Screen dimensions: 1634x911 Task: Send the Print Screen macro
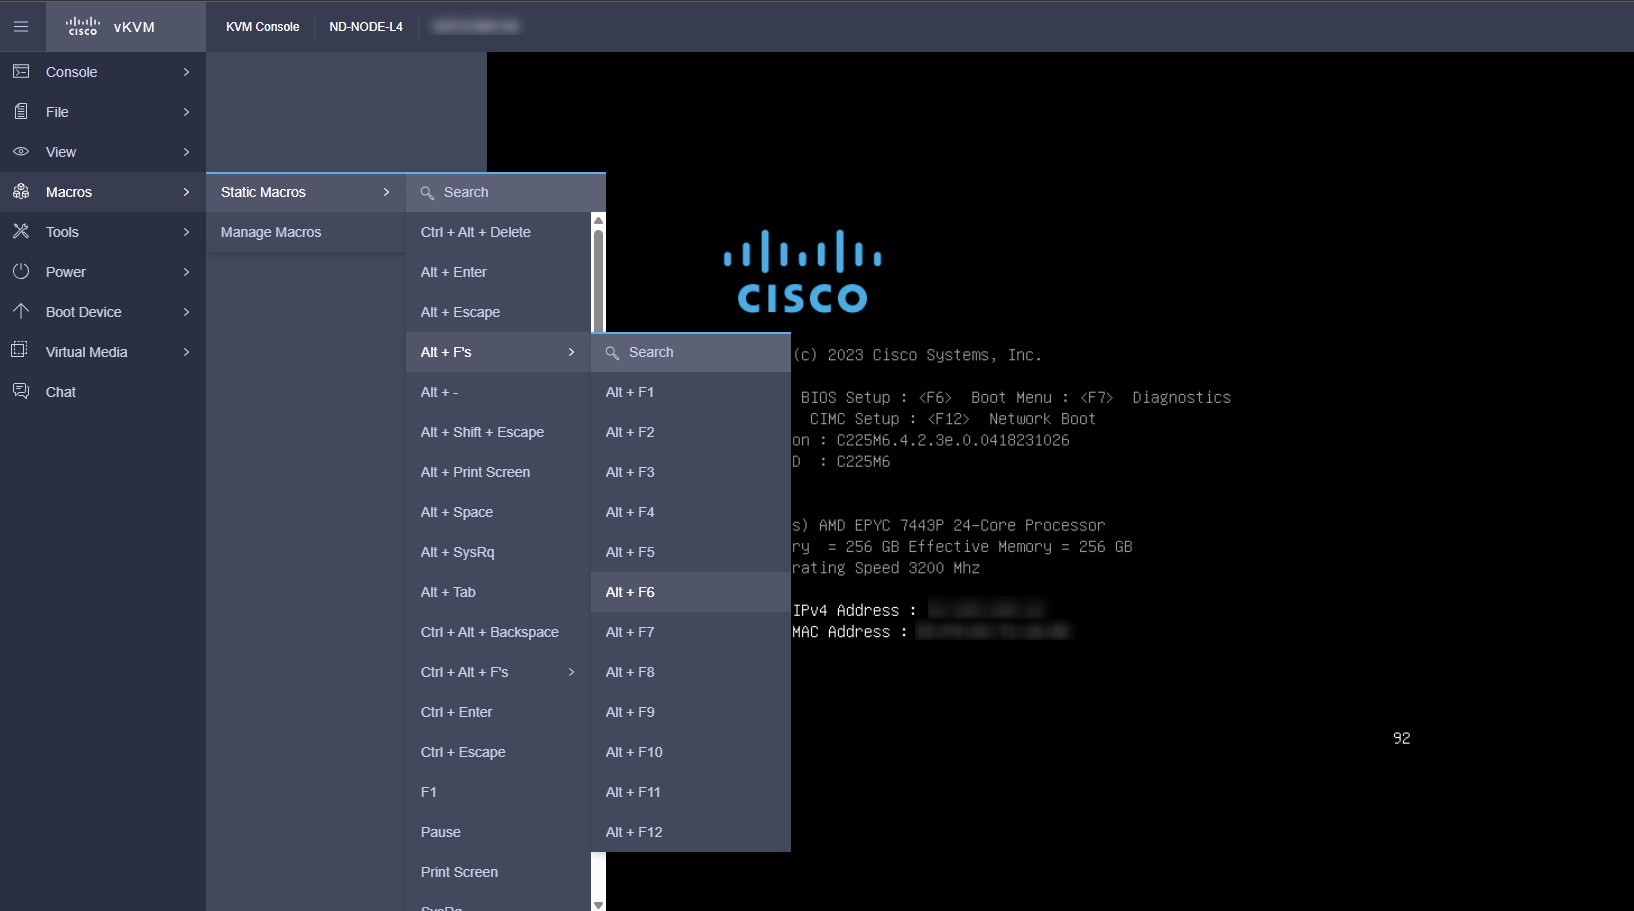[499, 872]
